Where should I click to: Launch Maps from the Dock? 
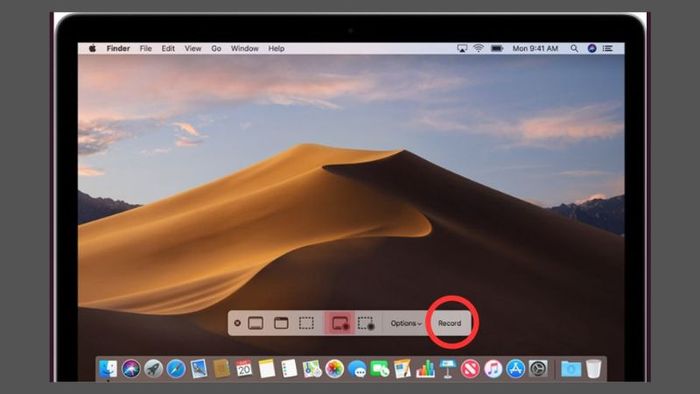(312, 369)
